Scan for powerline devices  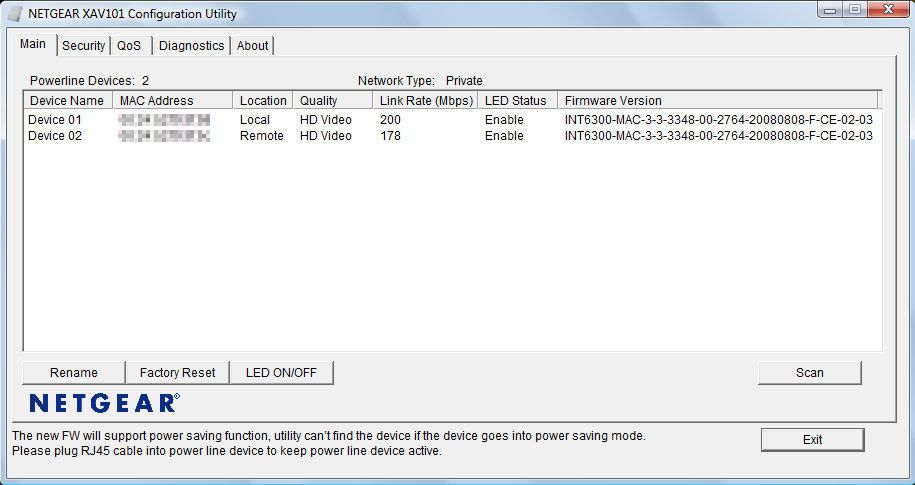[809, 373]
